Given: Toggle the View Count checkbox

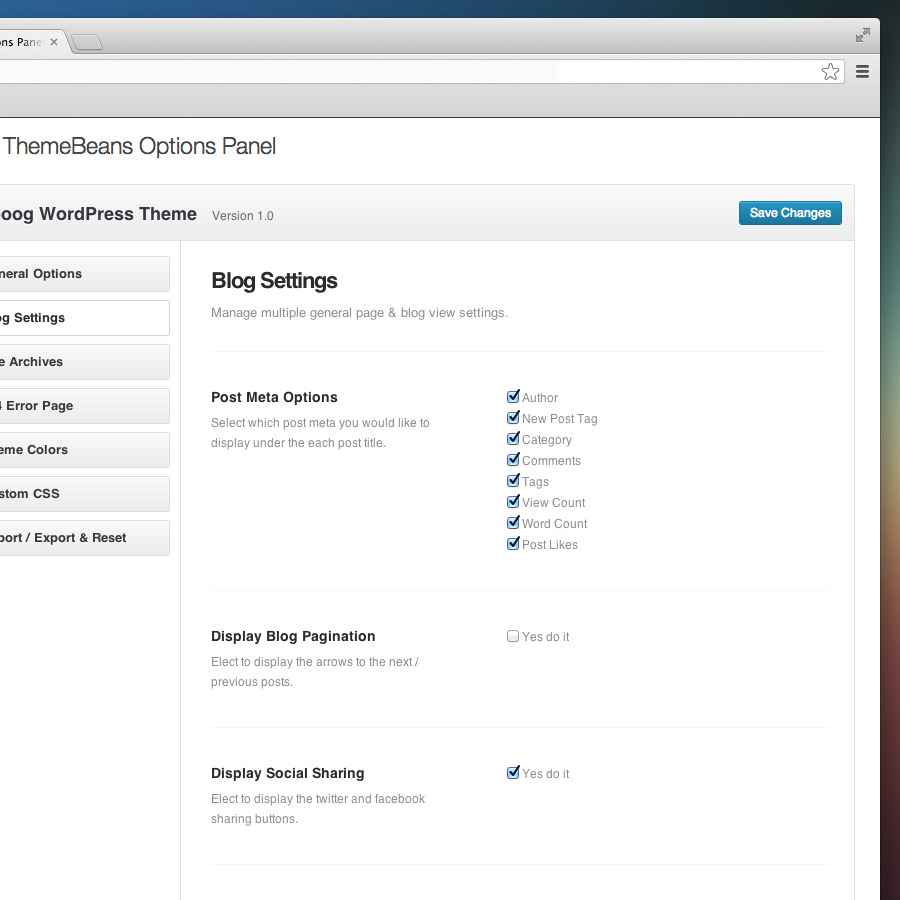Looking at the screenshot, I should click(x=513, y=502).
